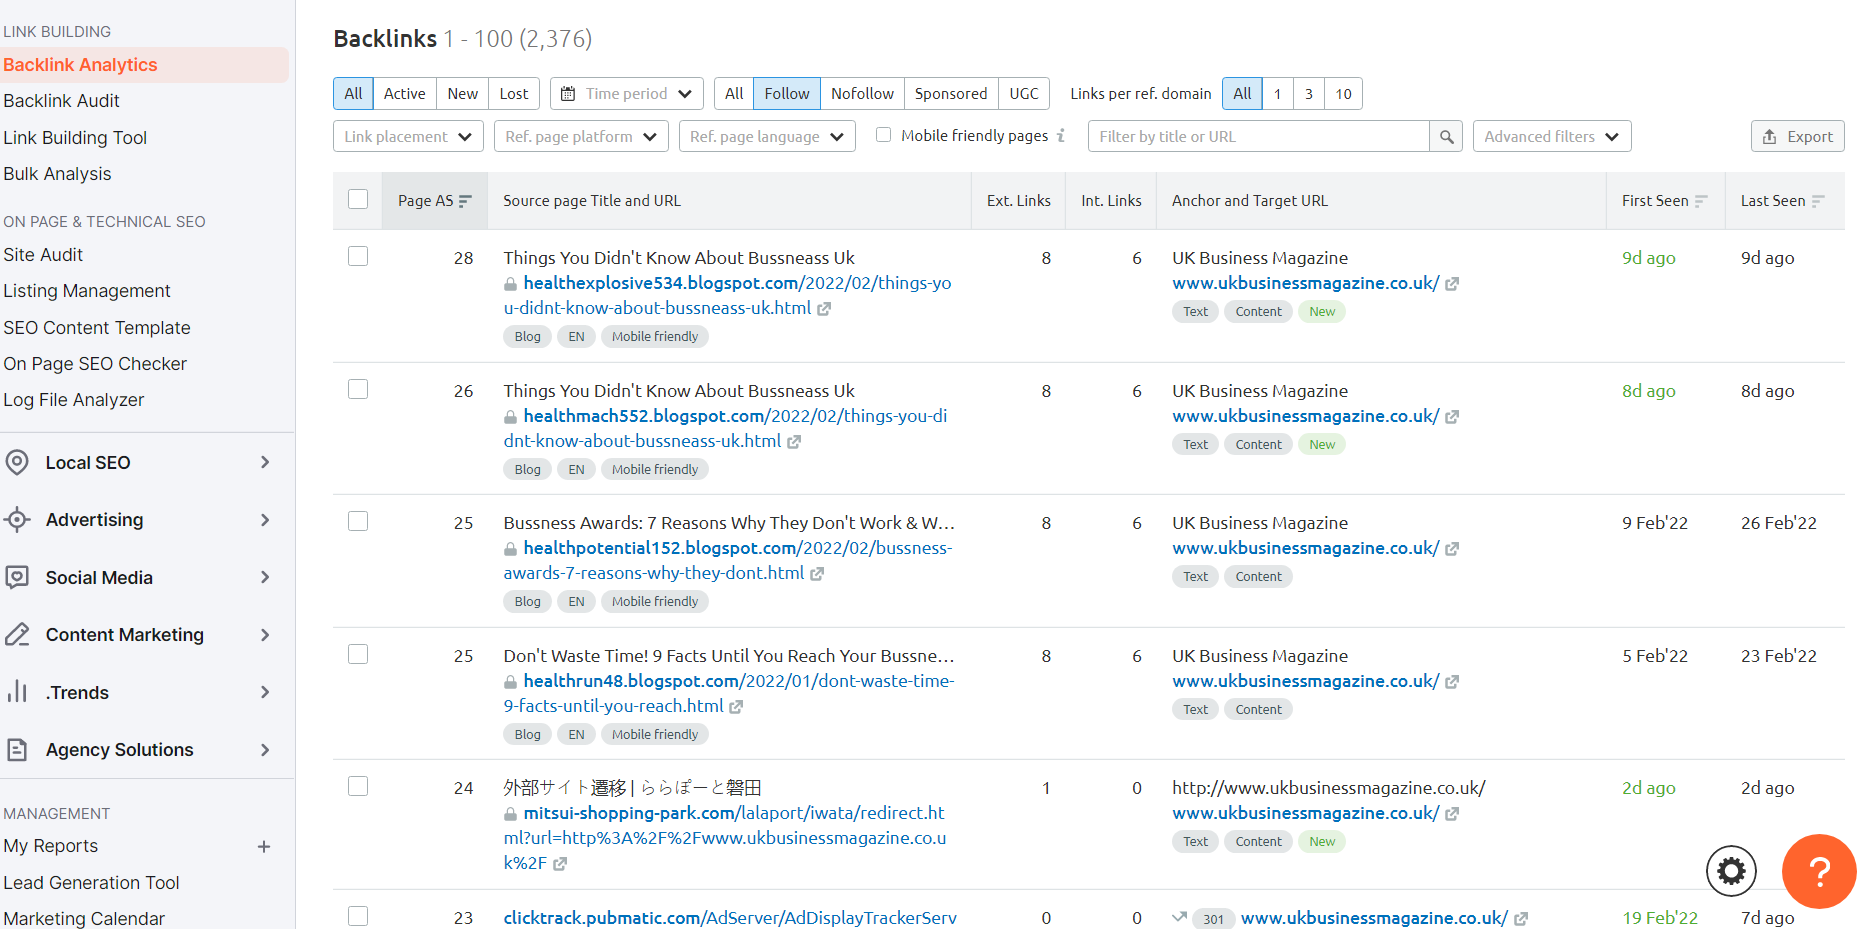Click external icon beside 301 redirect target URL
This screenshot has height=929, width=1875.
1521,919
